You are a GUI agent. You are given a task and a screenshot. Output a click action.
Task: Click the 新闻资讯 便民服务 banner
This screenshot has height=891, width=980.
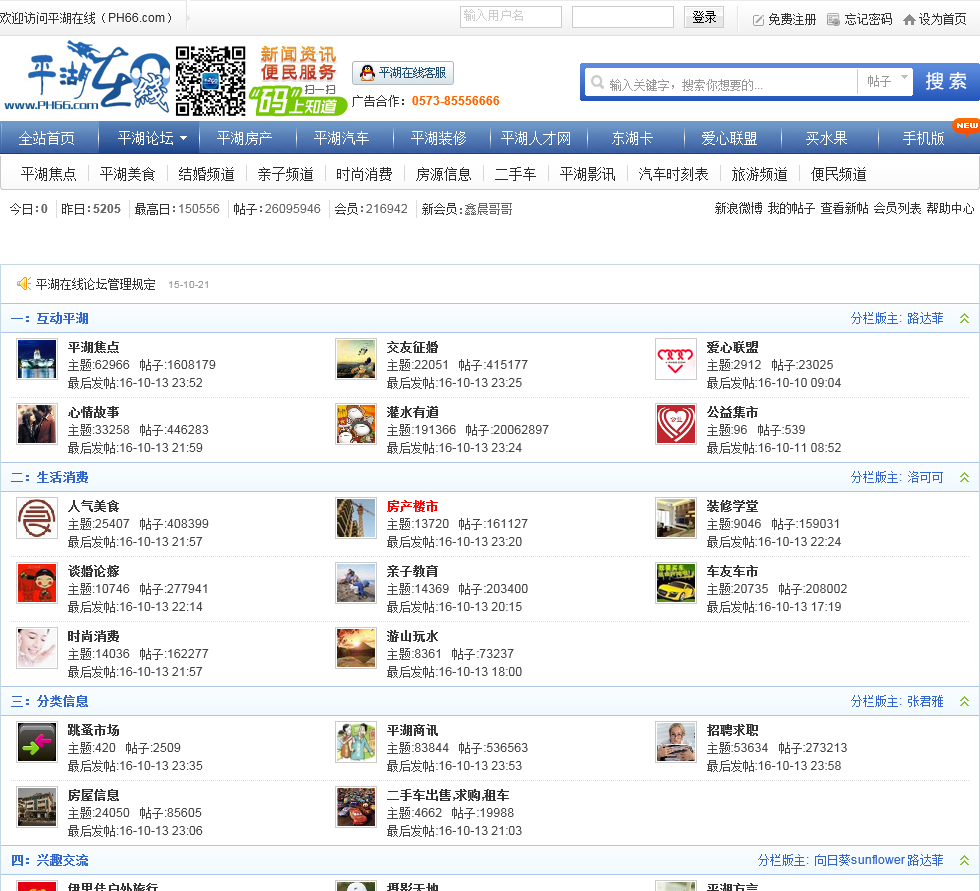point(298,81)
